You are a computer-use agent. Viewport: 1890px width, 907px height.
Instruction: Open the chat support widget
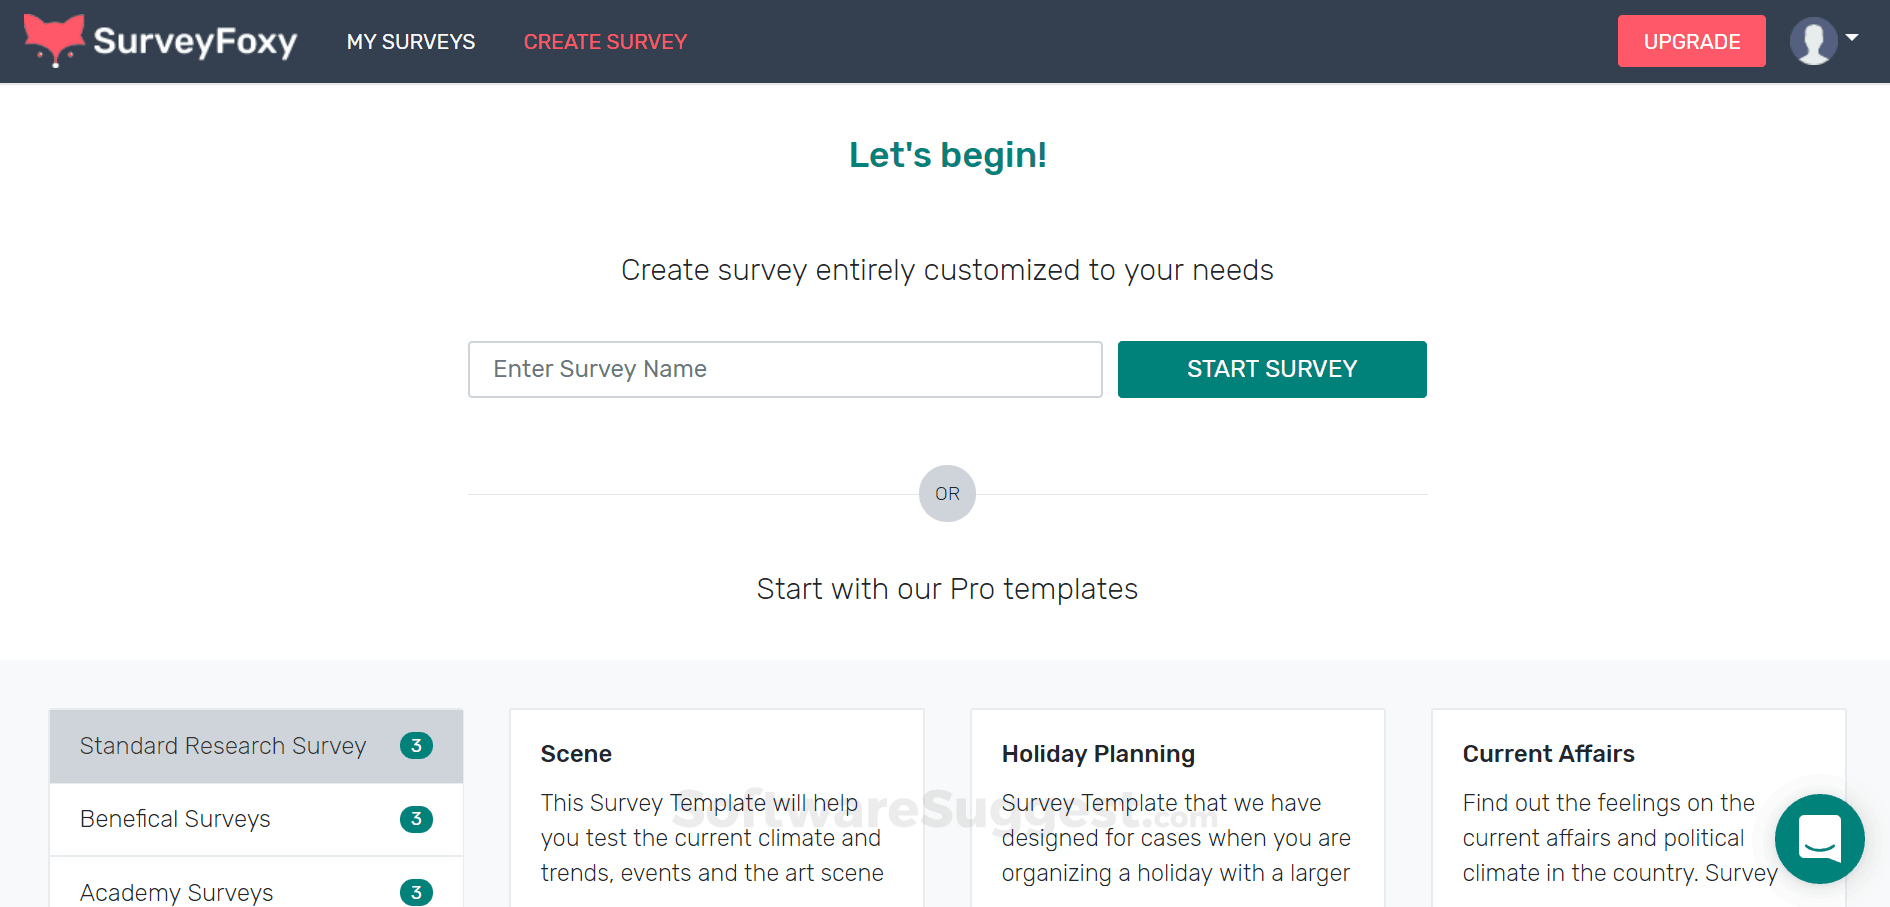click(x=1819, y=838)
